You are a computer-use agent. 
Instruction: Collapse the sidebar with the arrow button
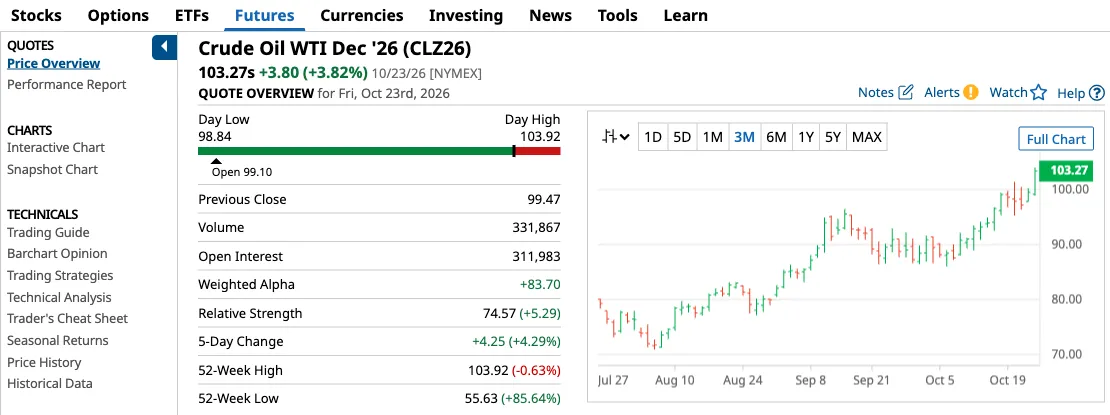pos(164,47)
